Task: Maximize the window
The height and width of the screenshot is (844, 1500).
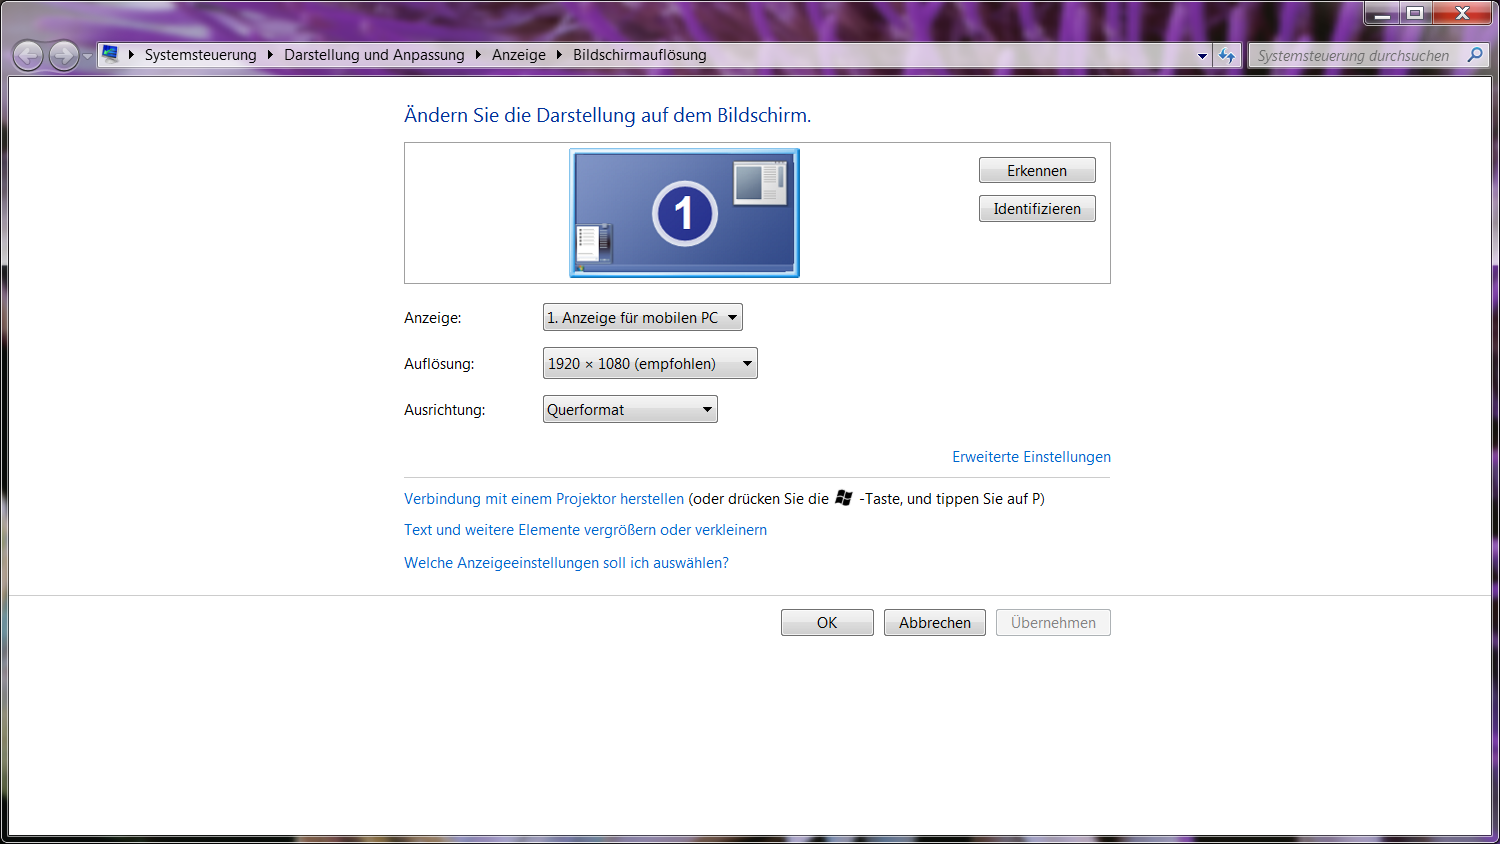Action: pos(1415,13)
